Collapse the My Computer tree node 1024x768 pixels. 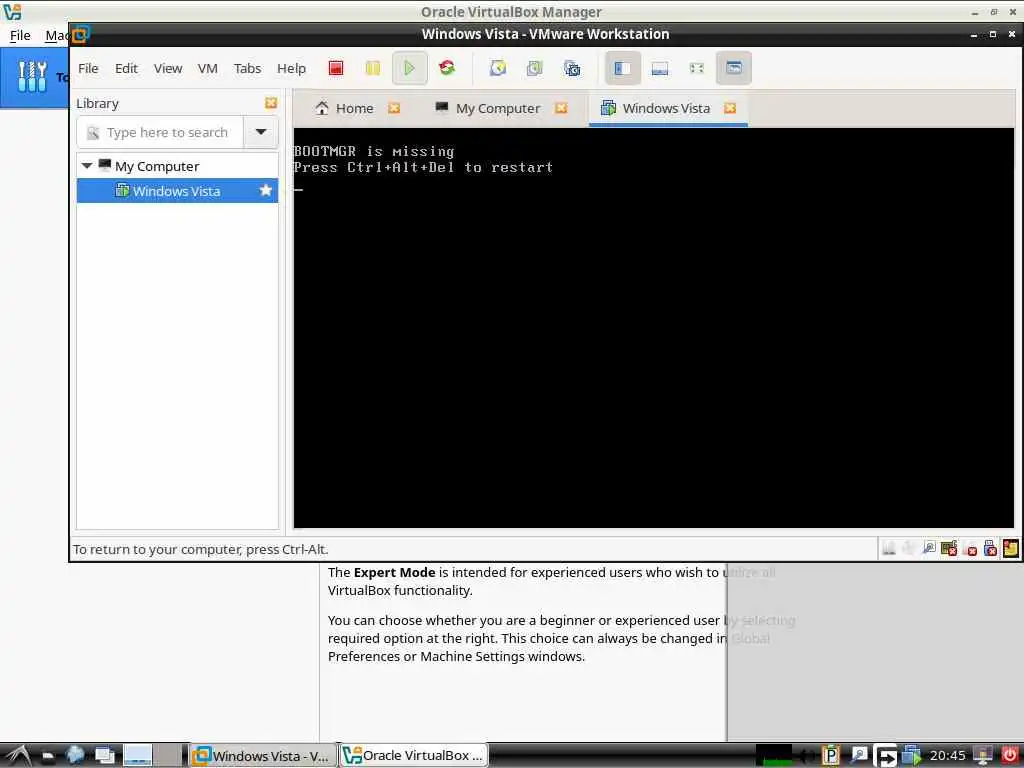[87, 166]
